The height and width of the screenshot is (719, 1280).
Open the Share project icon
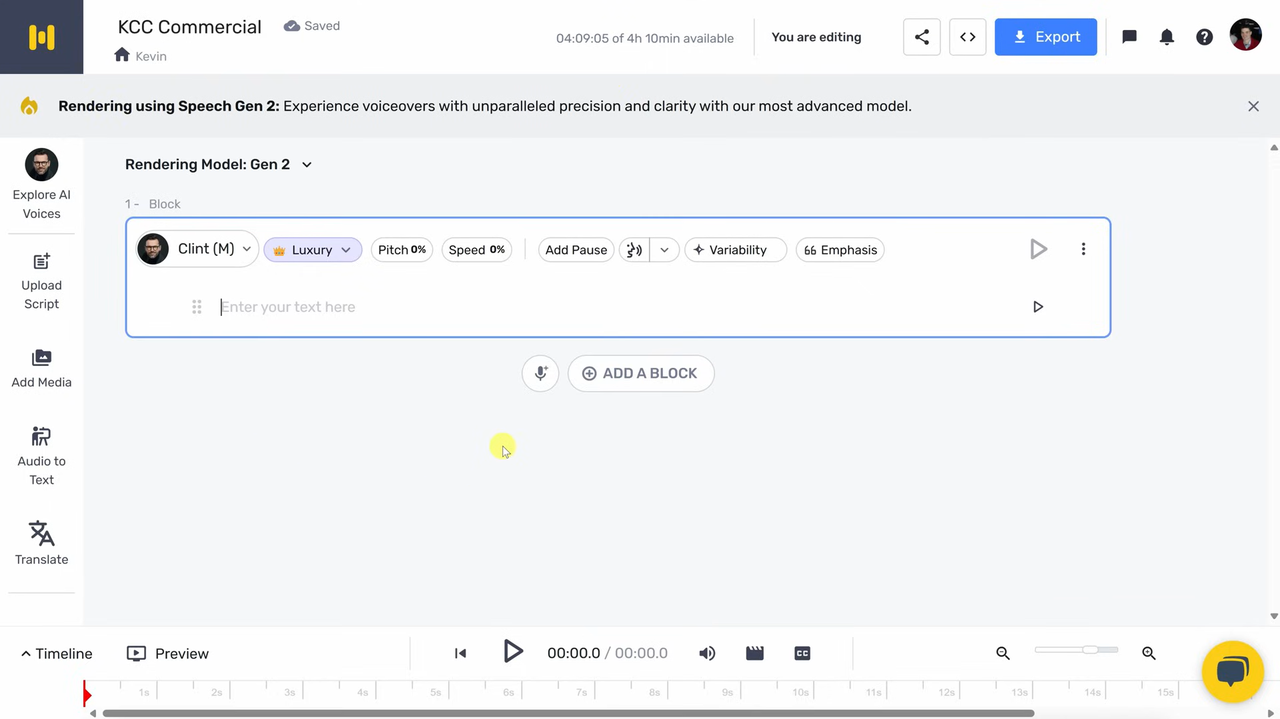(922, 37)
